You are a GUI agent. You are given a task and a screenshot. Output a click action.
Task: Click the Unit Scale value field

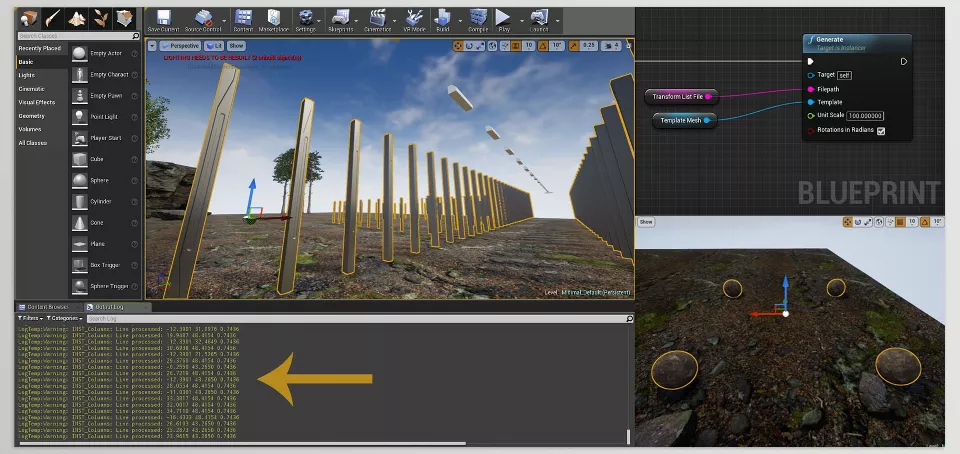[x=865, y=116]
